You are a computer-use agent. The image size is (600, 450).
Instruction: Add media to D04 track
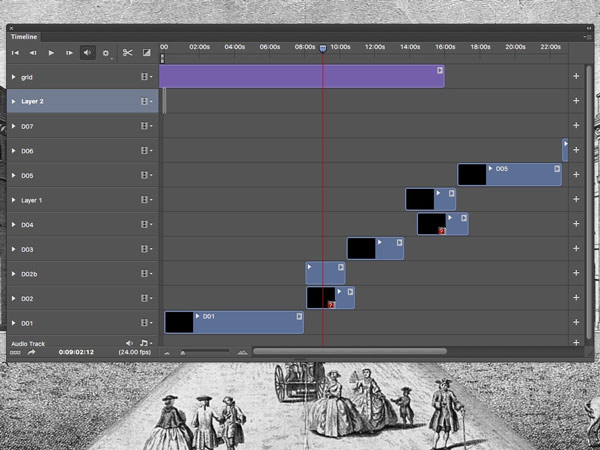click(576, 224)
